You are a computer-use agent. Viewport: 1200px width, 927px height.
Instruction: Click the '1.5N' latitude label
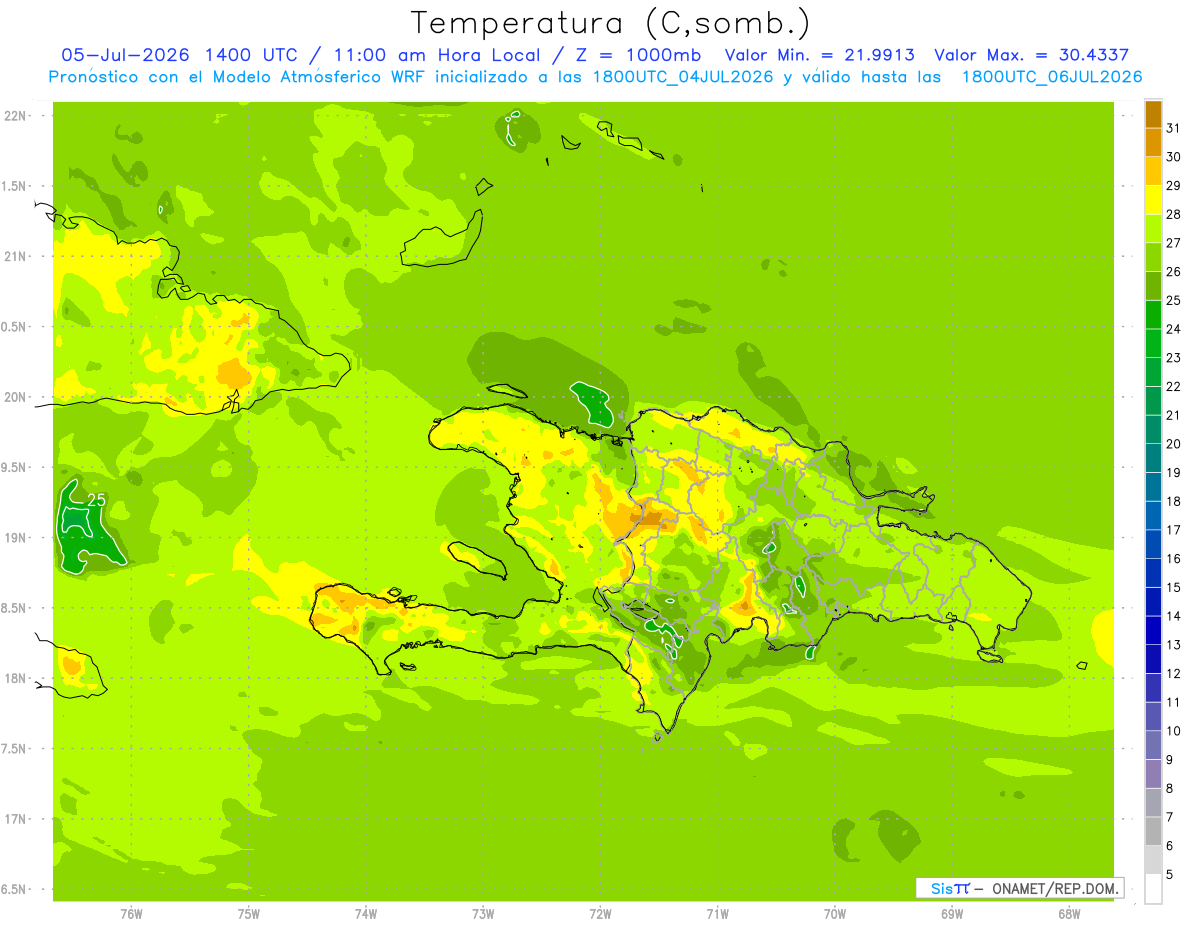15,186
